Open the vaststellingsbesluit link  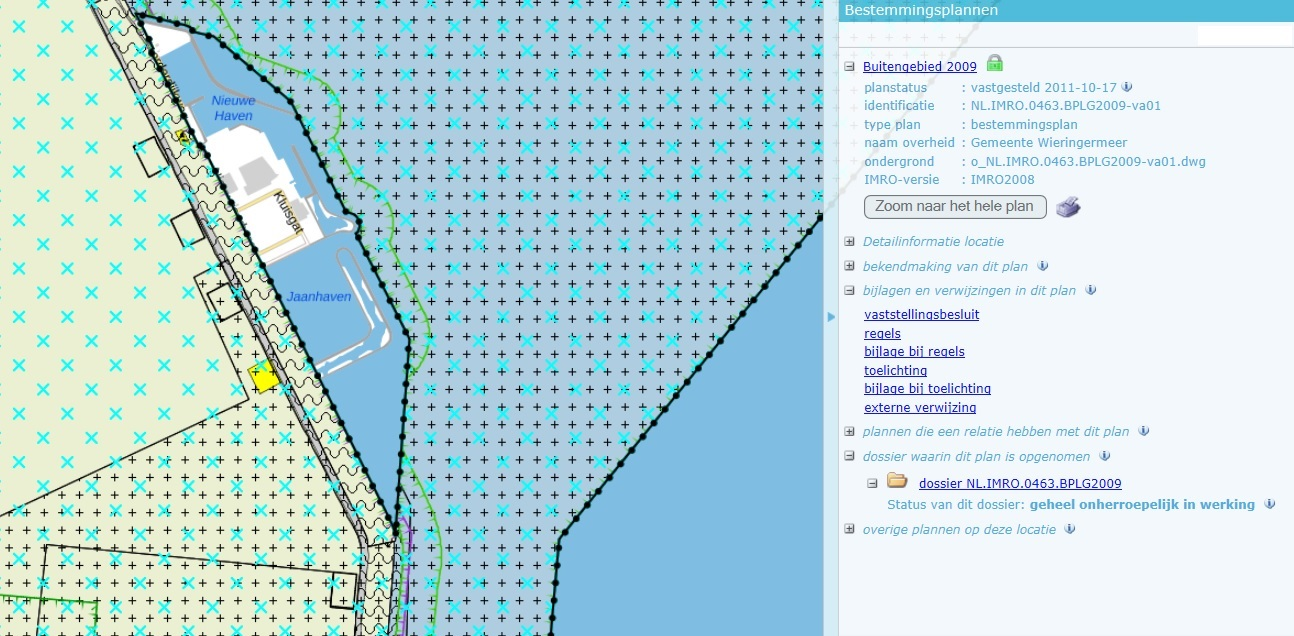coord(921,315)
